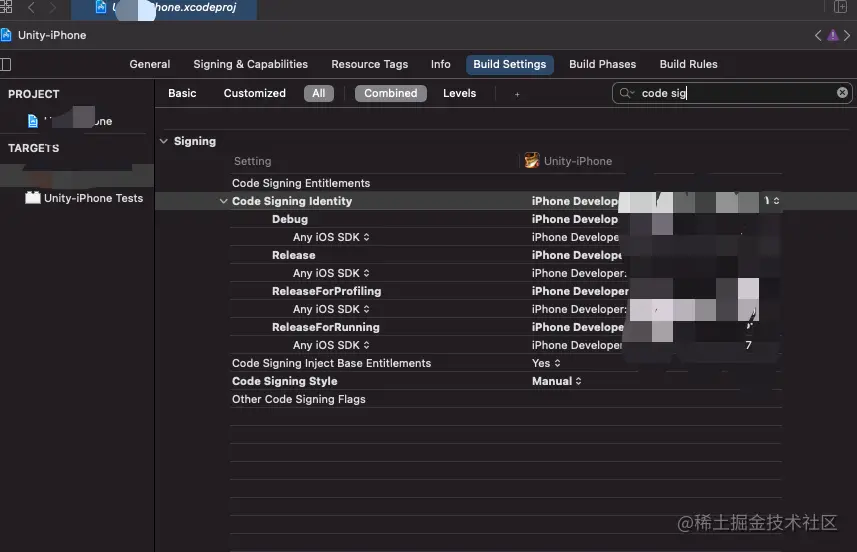
Task: Add editor split with top-right icon
Action: (x=840, y=7)
